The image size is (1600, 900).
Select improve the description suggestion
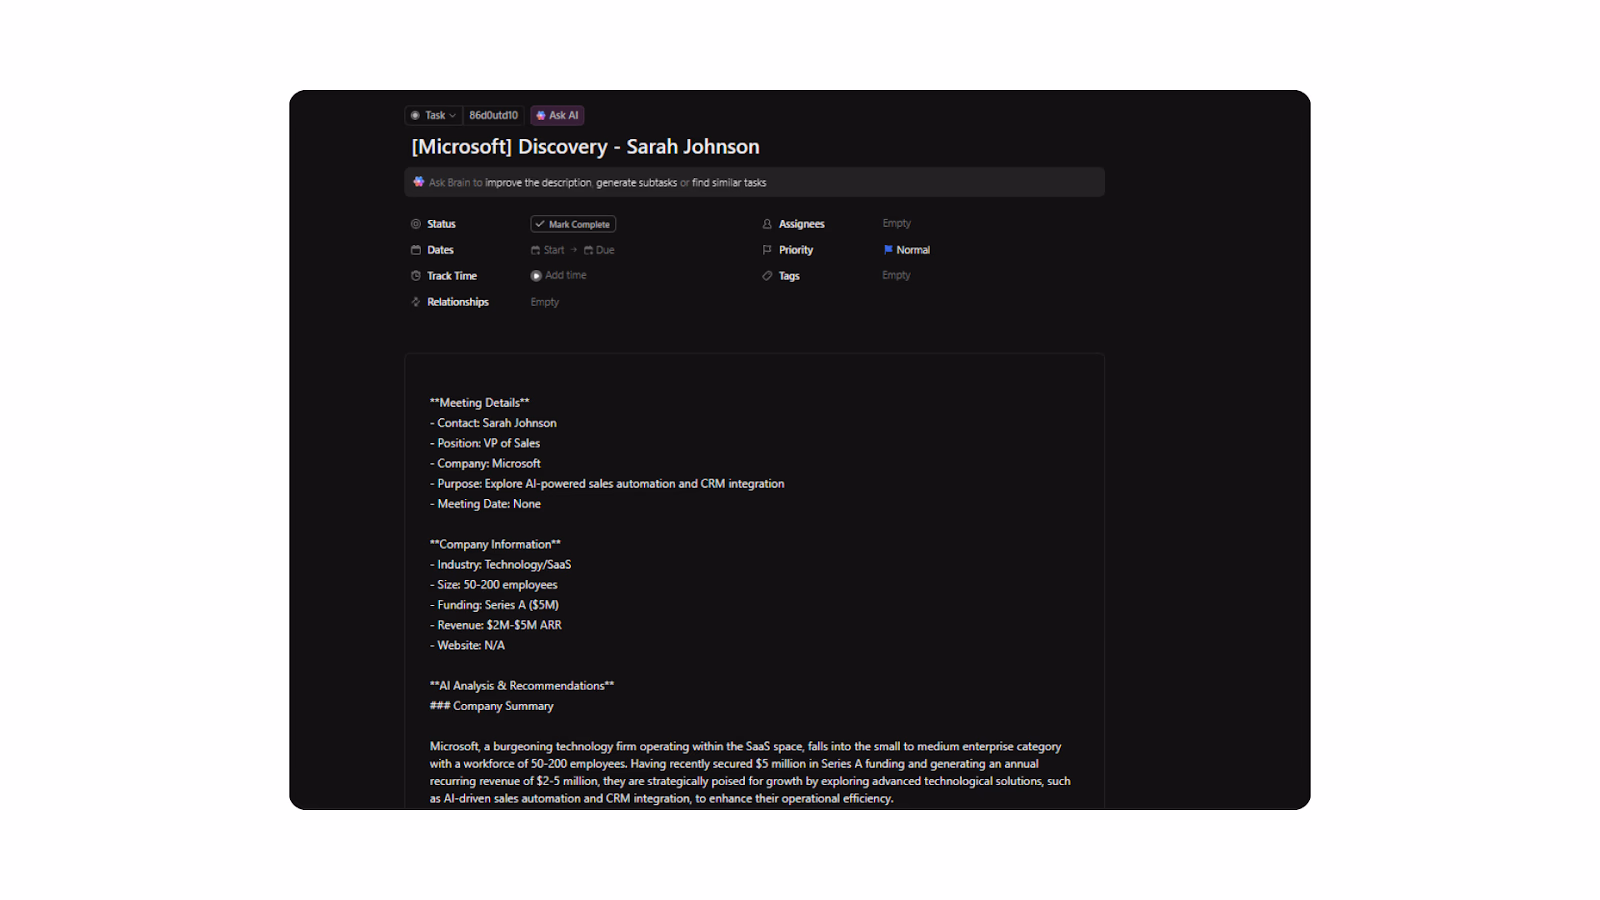coord(538,183)
